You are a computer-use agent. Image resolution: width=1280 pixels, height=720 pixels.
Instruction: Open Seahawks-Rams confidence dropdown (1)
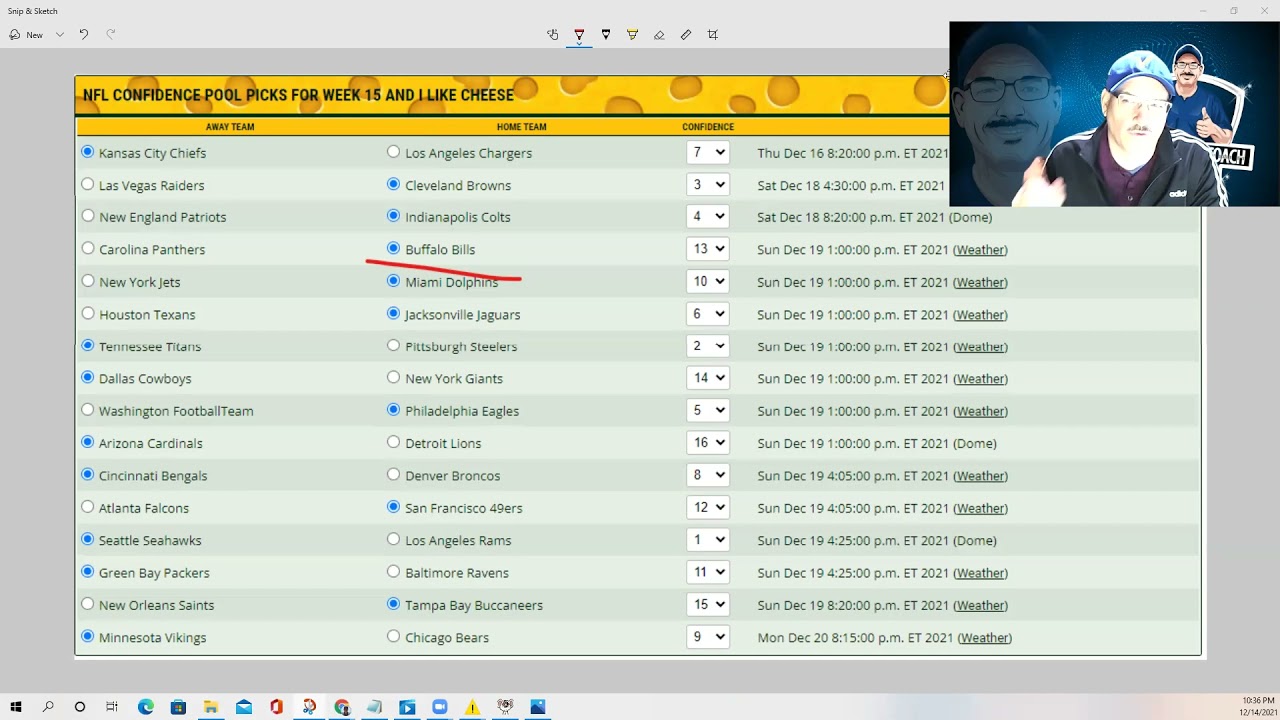(x=708, y=539)
